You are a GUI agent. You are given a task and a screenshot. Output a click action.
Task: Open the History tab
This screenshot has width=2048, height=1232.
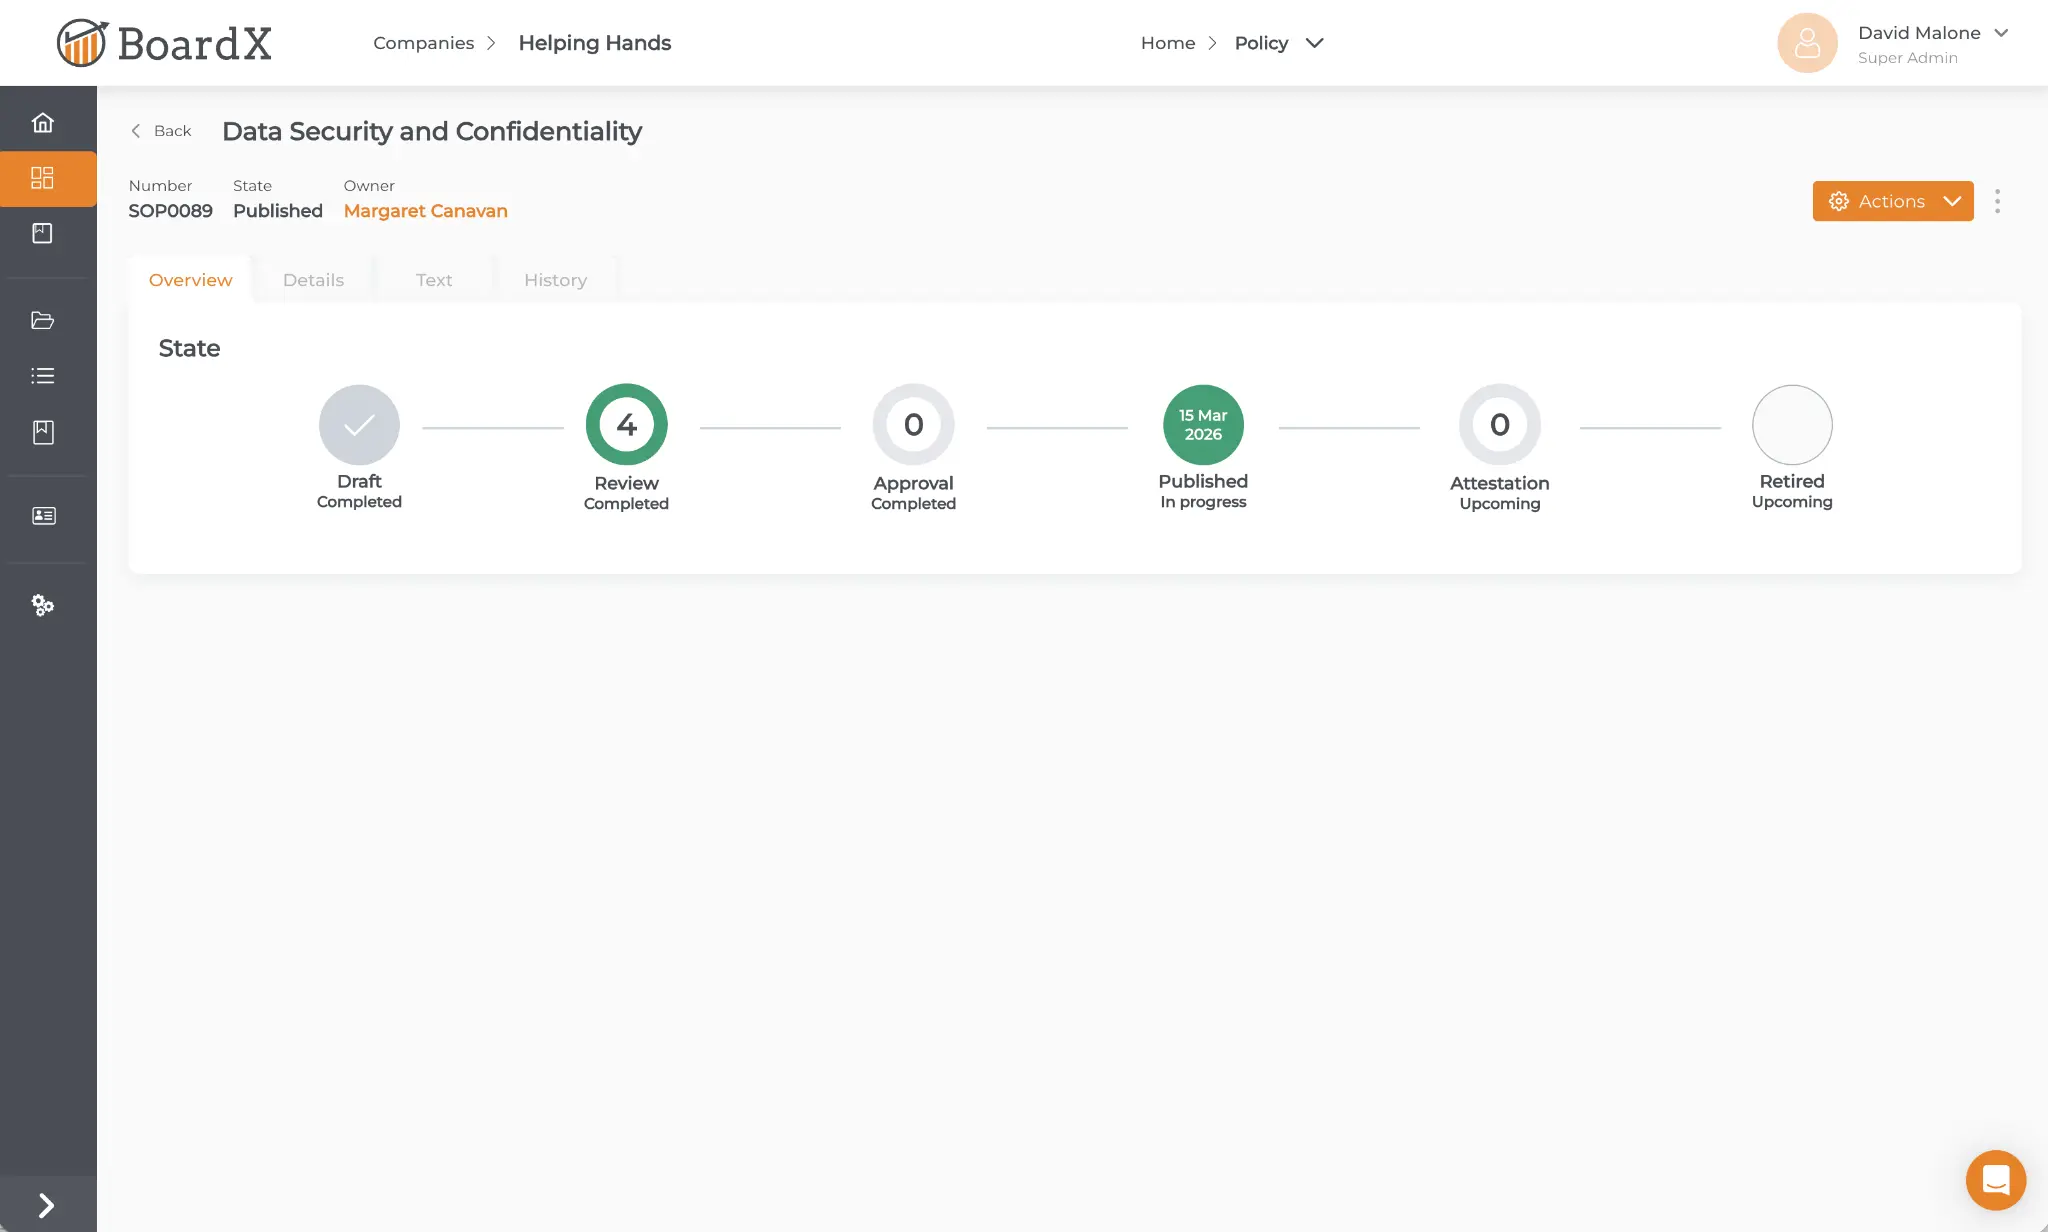(x=555, y=280)
